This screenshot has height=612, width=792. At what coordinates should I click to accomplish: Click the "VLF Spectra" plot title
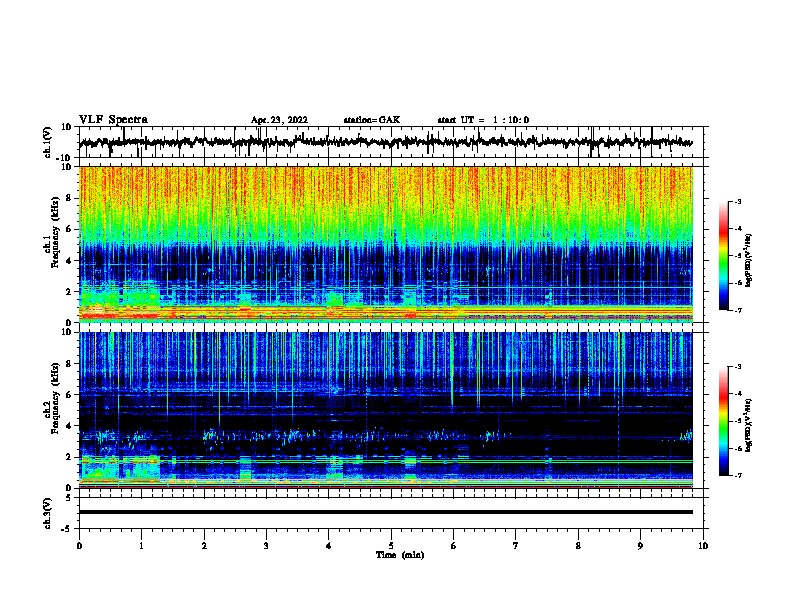pyautogui.click(x=114, y=120)
